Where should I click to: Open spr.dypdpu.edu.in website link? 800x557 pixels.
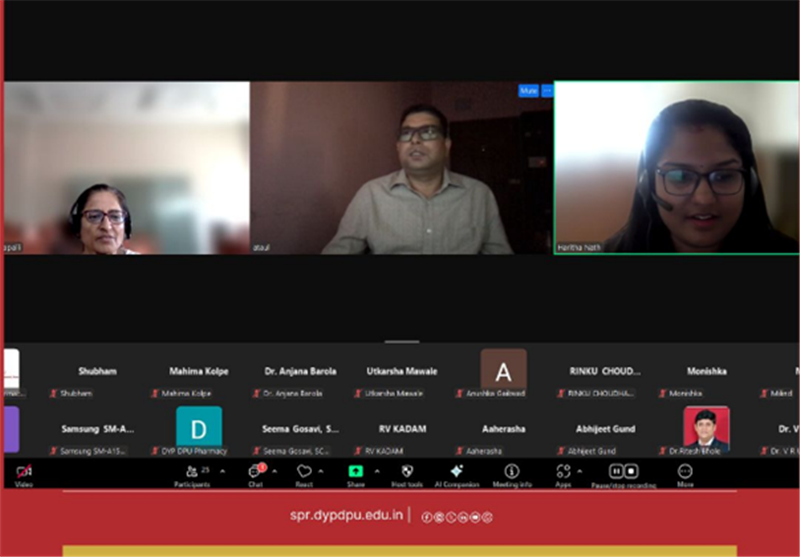346,516
